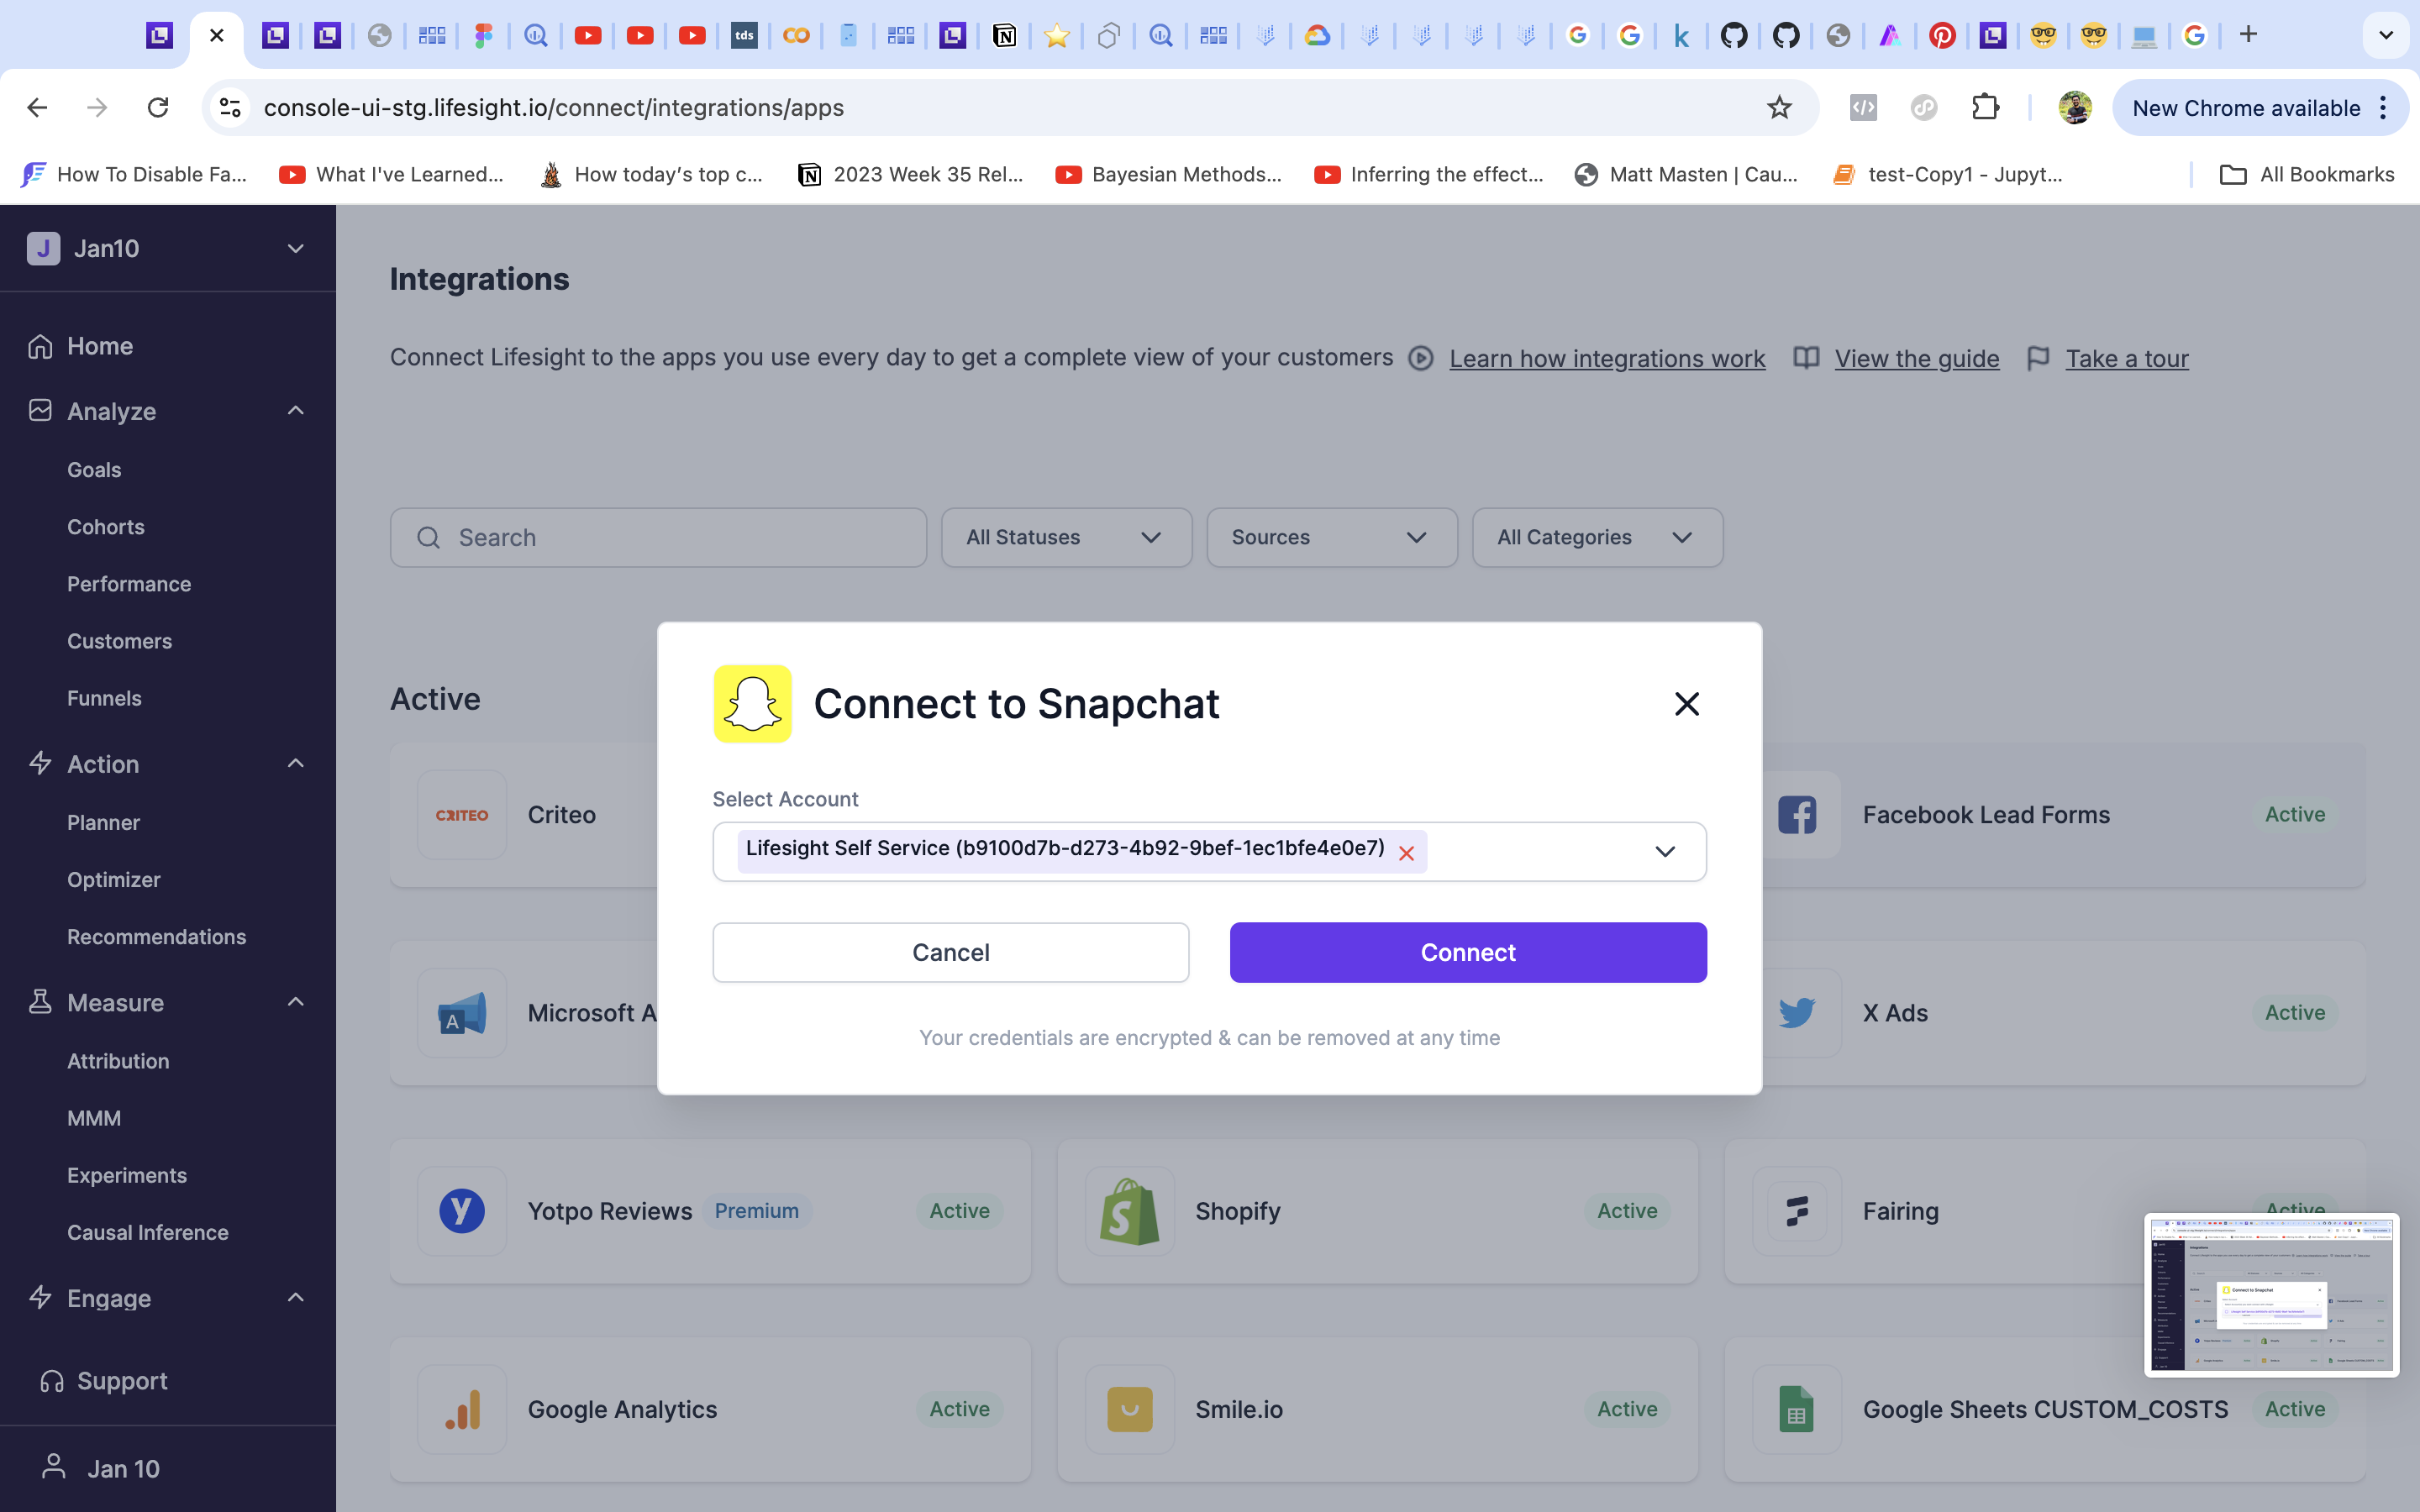Click the Snapchat ghost logo
Viewport: 2420px width, 1512px height.
(x=752, y=704)
